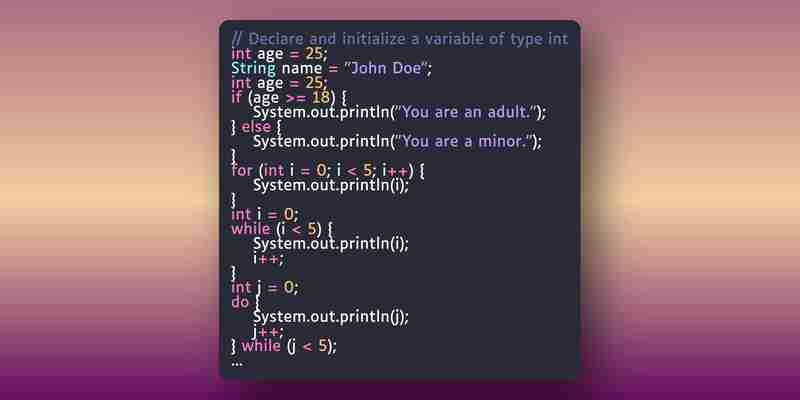Click the line "j++;"
The width and height of the screenshot is (800, 400).
[268, 332]
